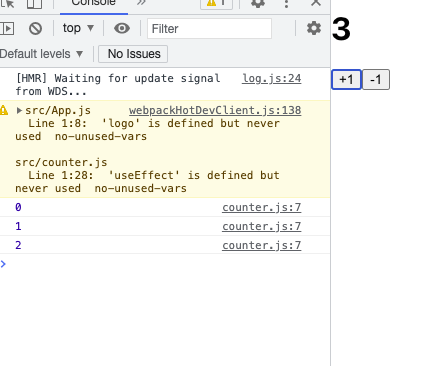The image size is (431, 366).
Task: Switch to the Console tab
Action: click(x=94, y=3)
